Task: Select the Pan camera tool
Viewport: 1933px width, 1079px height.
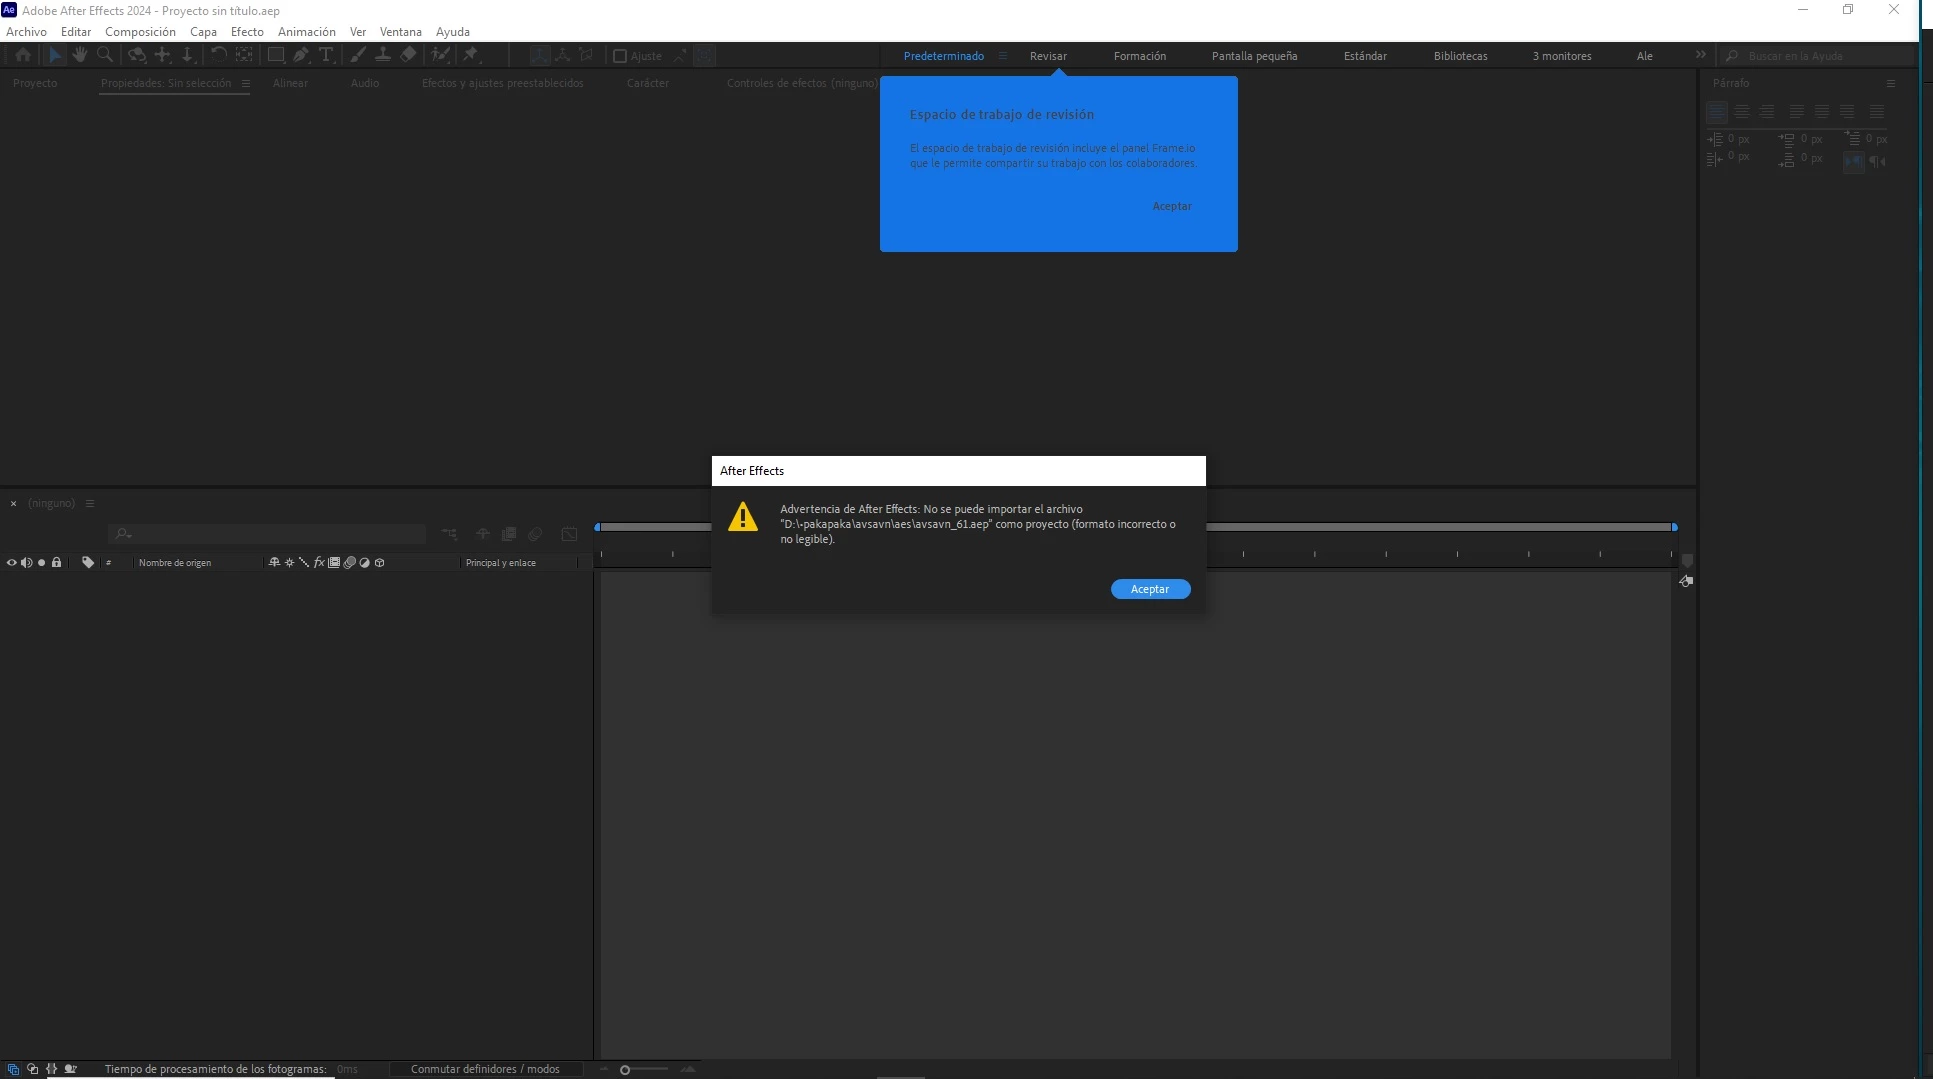Action: tap(162, 55)
